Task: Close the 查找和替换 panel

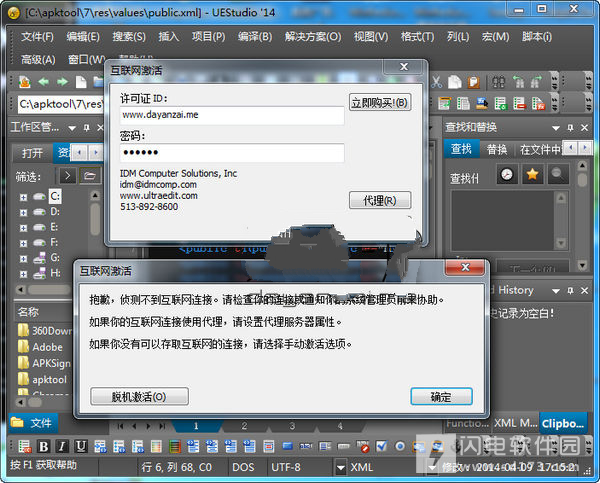Action: pos(584,128)
